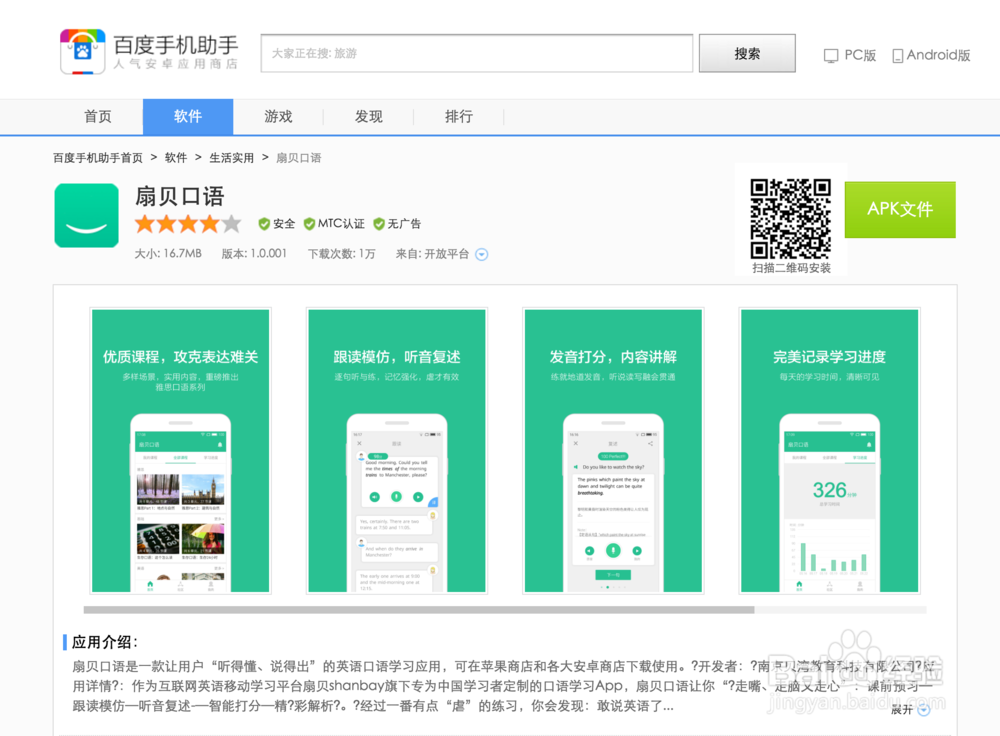Open the 发现 tab

(x=369, y=117)
